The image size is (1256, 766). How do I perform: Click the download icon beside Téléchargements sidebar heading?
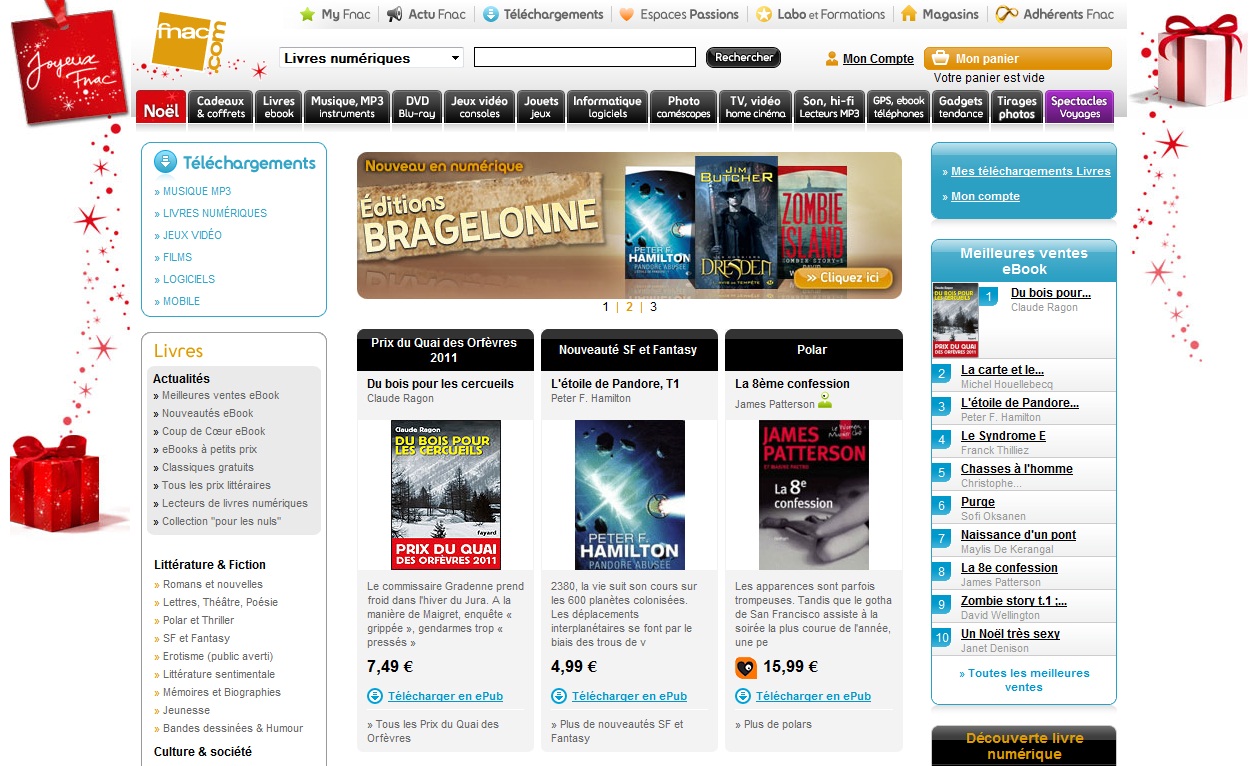click(x=165, y=163)
